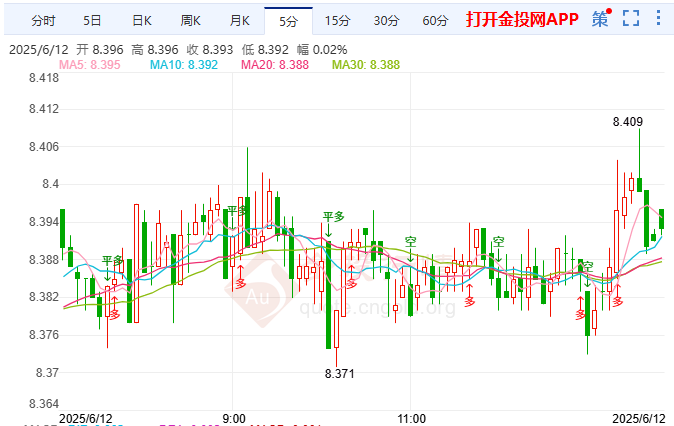Image resolution: width=674 pixels, height=426 pixels.
Task: Click the 高 8.396 high price text
Action: tap(155, 50)
